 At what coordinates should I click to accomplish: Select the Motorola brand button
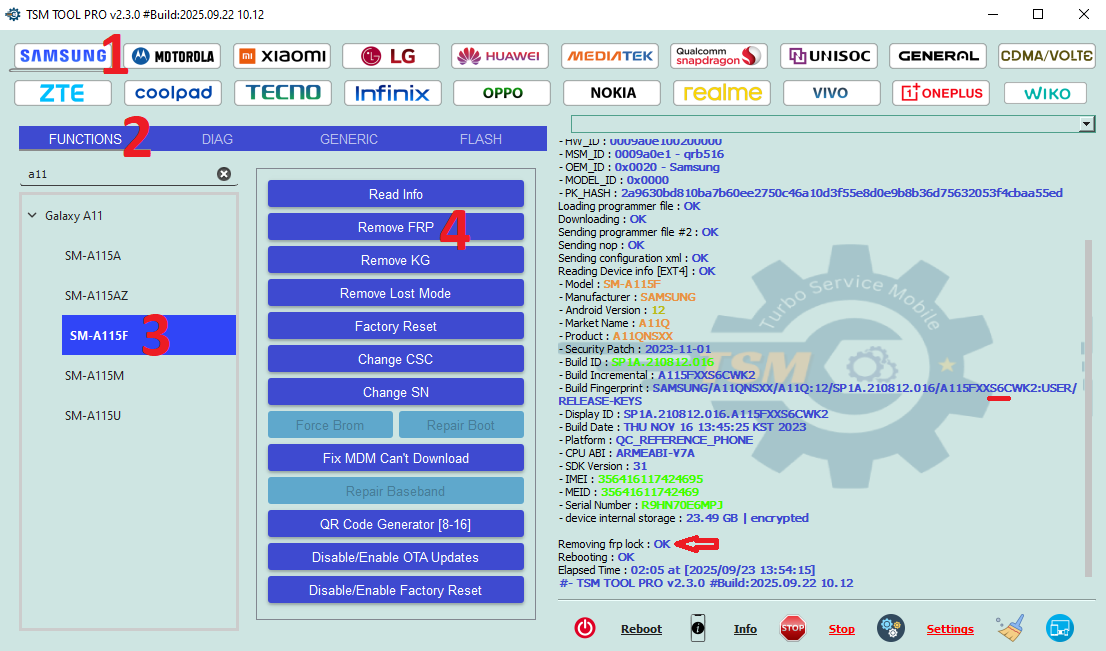point(172,56)
